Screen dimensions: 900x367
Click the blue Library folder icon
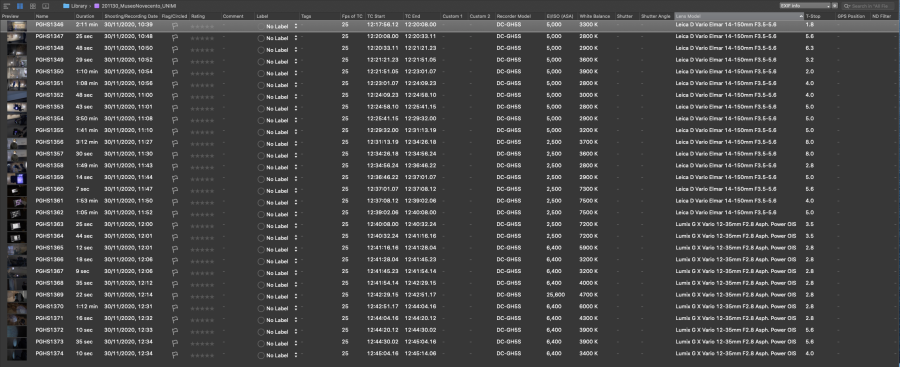pyautogui.click(x=66, y=6)
